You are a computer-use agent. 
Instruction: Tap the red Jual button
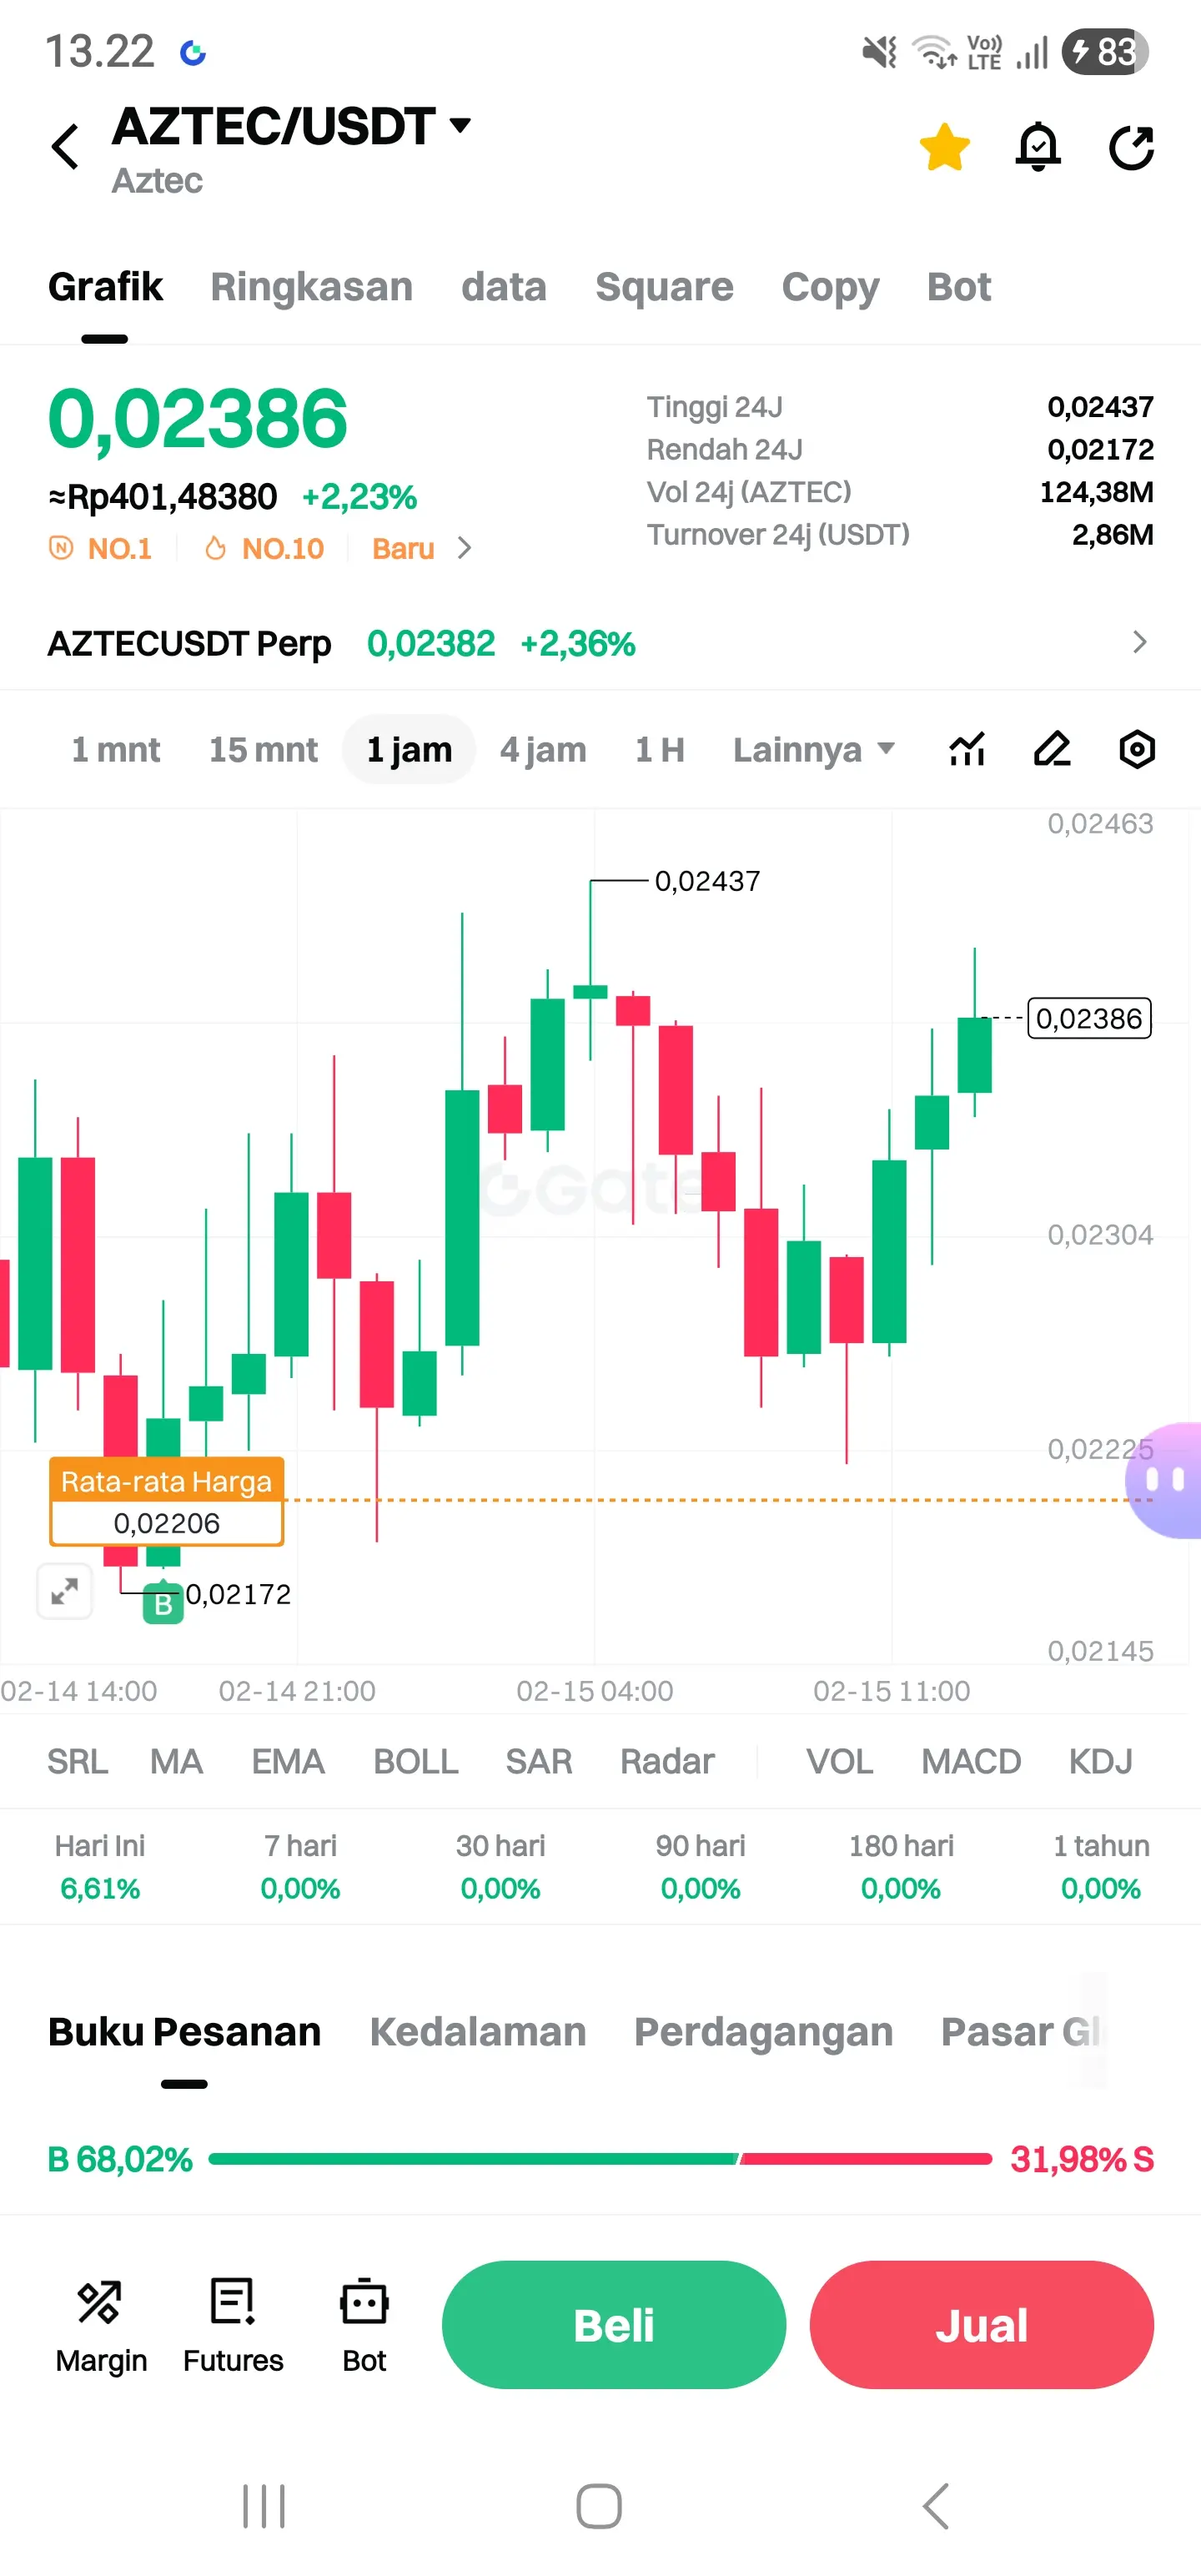click(982, 2325)
